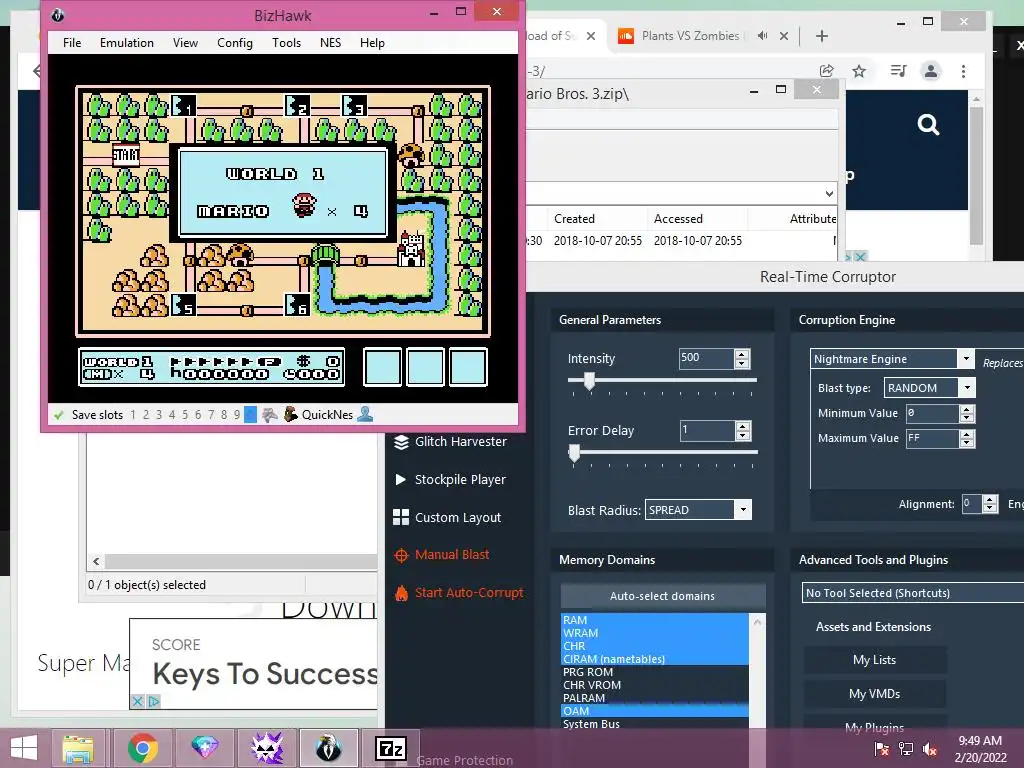Toggle the CHR memory domain
The image size is (1024, 768).
654,647
